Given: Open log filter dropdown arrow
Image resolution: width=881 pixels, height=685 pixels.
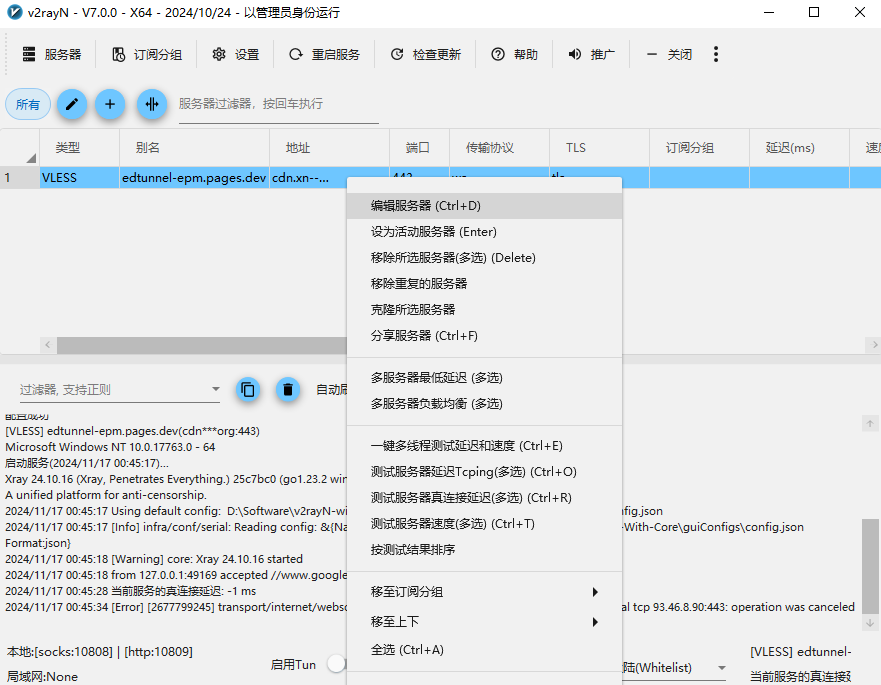Looking at the screenshot, I should pyautogui.click(x=215, y=389).
